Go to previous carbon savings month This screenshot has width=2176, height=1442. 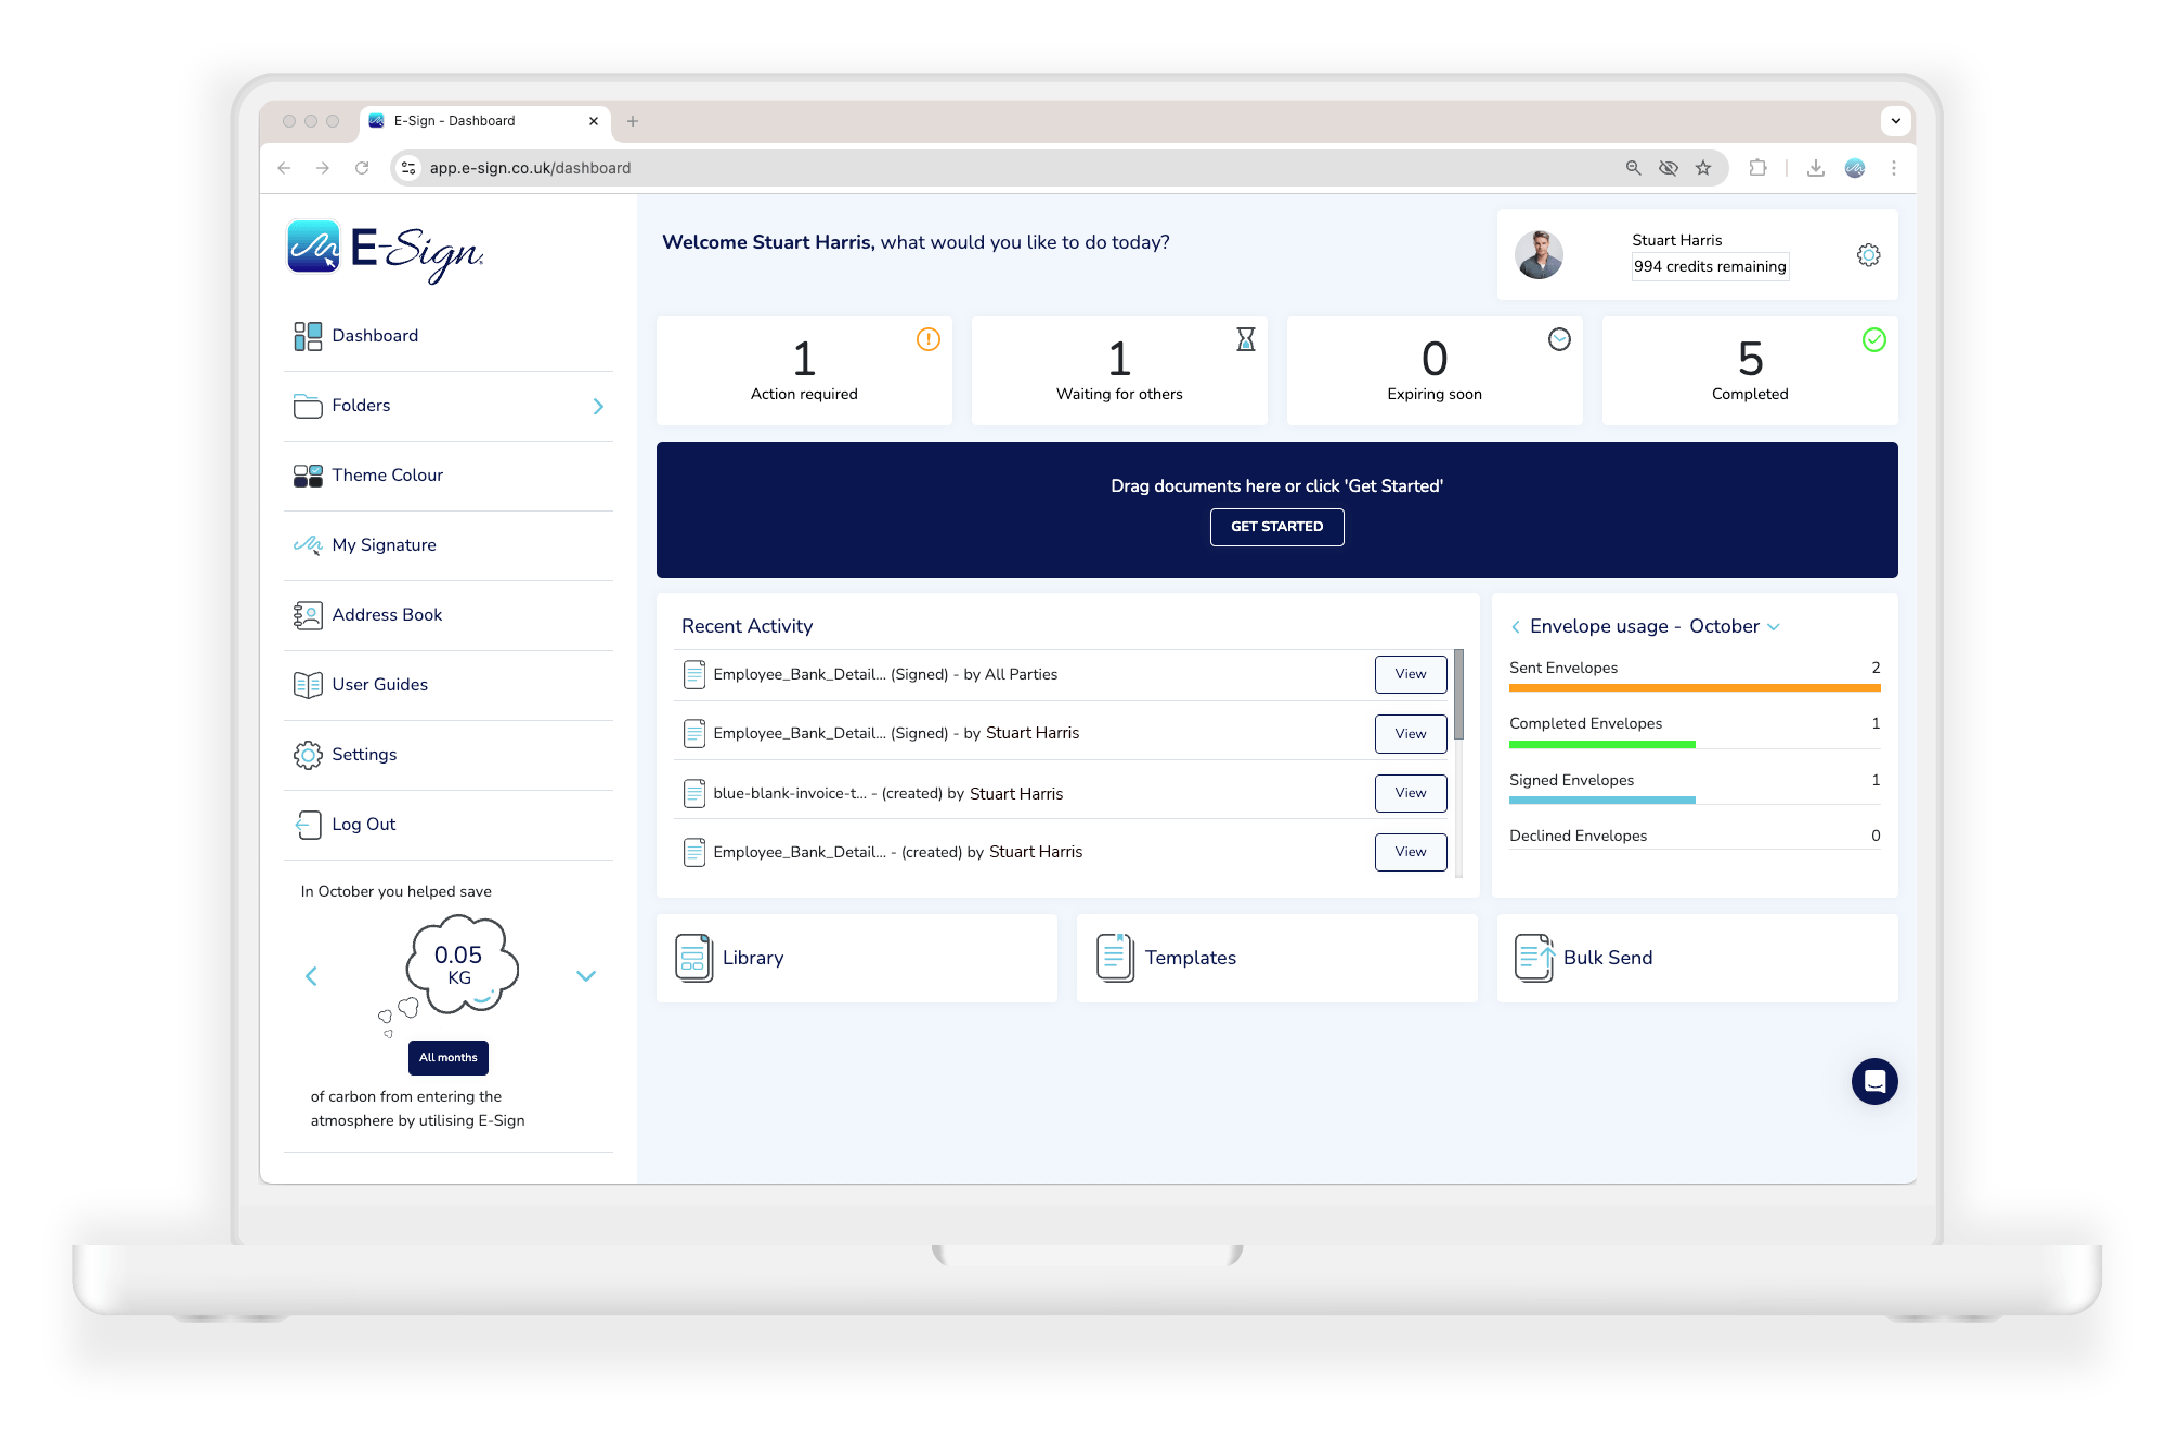tap(311, 977)
